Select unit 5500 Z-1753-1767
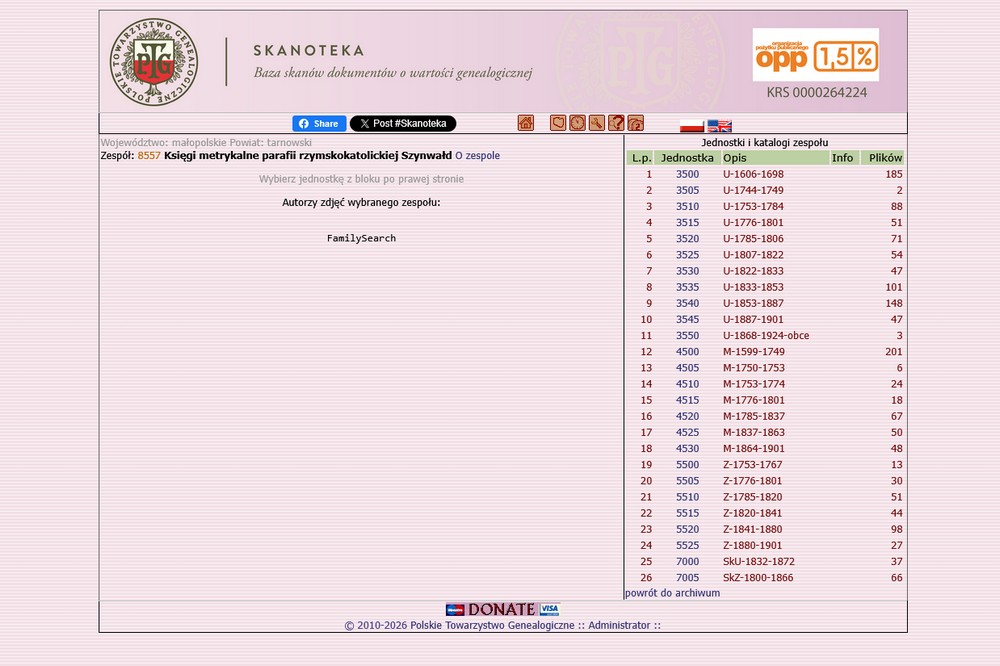 (x=687, y=465)
